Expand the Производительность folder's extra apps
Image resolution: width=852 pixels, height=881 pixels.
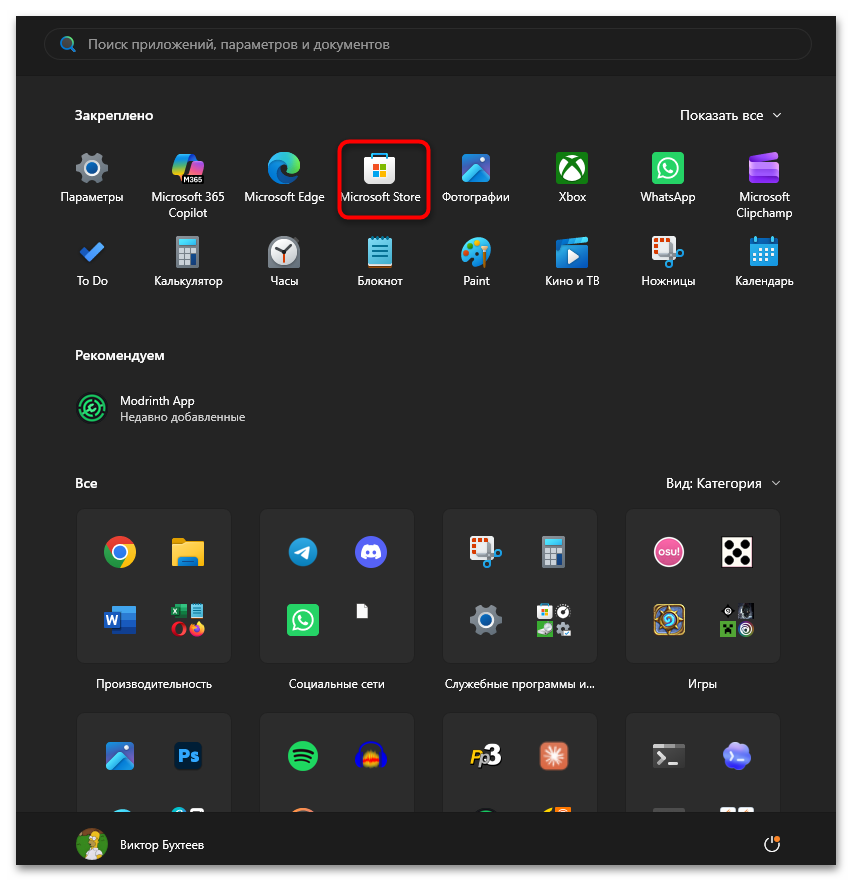tap(188, 620)
